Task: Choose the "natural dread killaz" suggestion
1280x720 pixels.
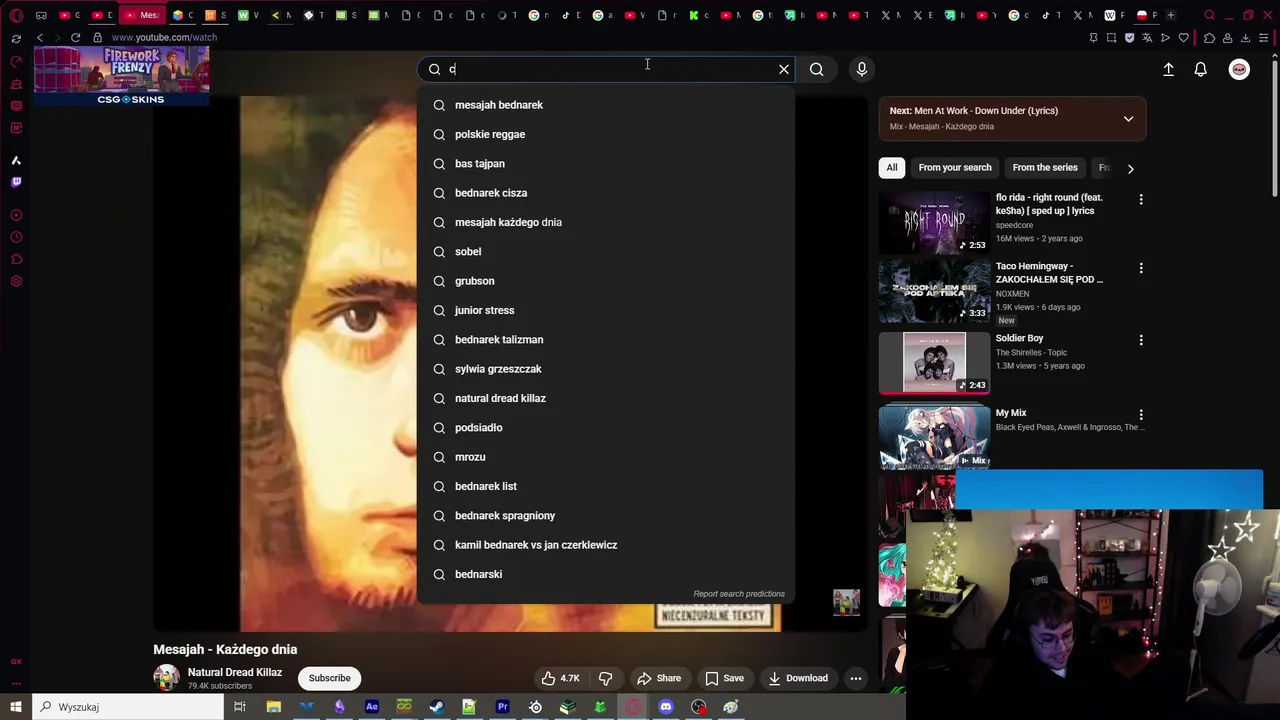Action: [x=606, y=398]
